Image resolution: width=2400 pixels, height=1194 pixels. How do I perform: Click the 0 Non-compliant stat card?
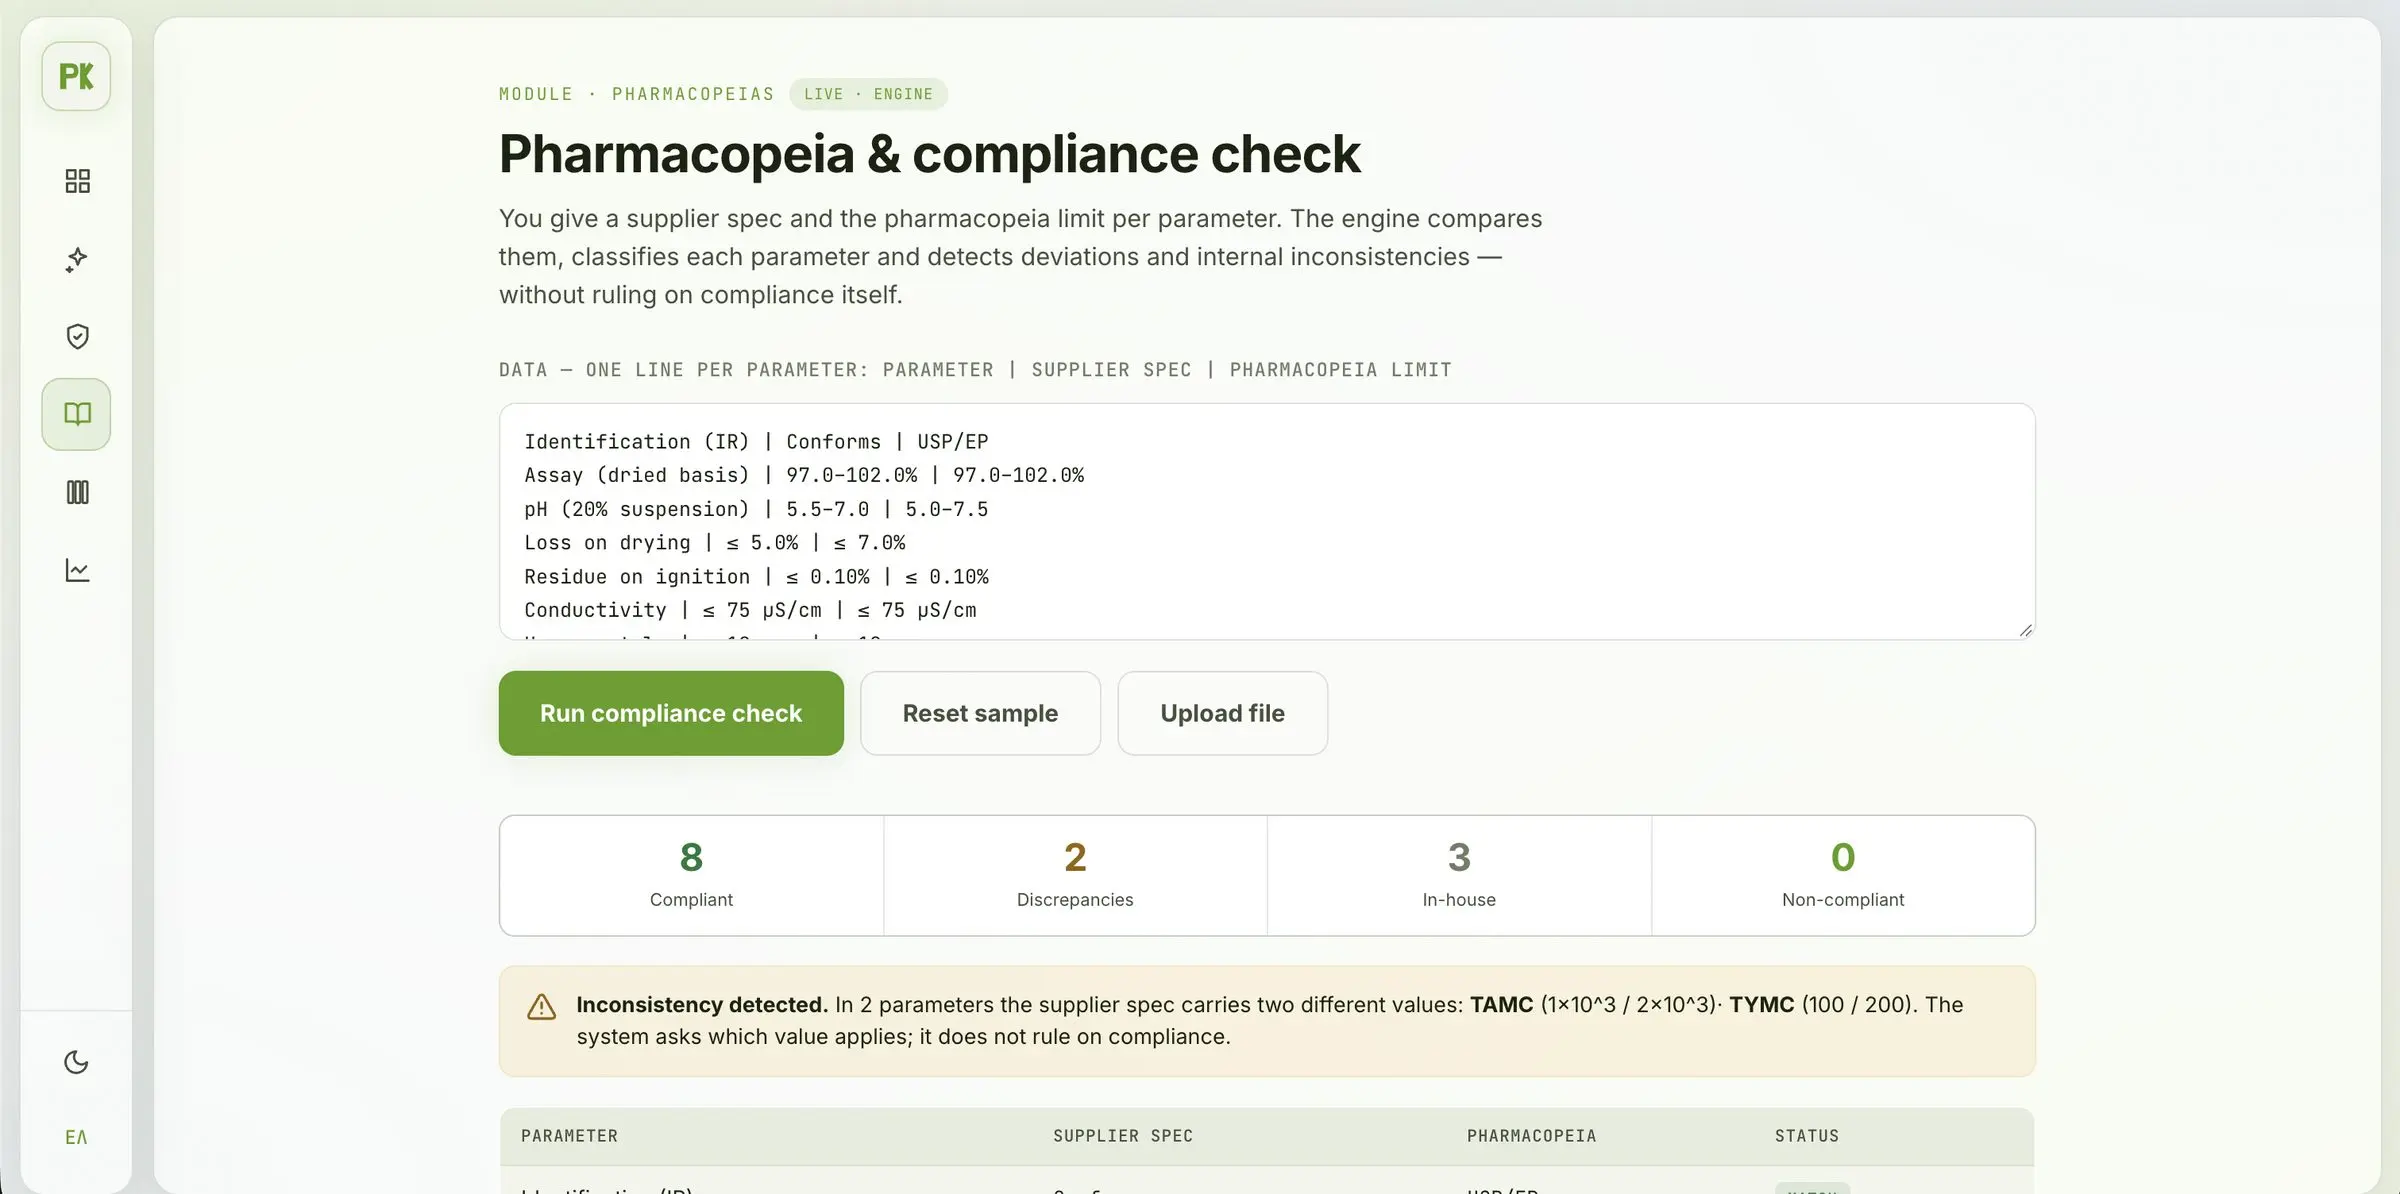(x=1843, y=876)
